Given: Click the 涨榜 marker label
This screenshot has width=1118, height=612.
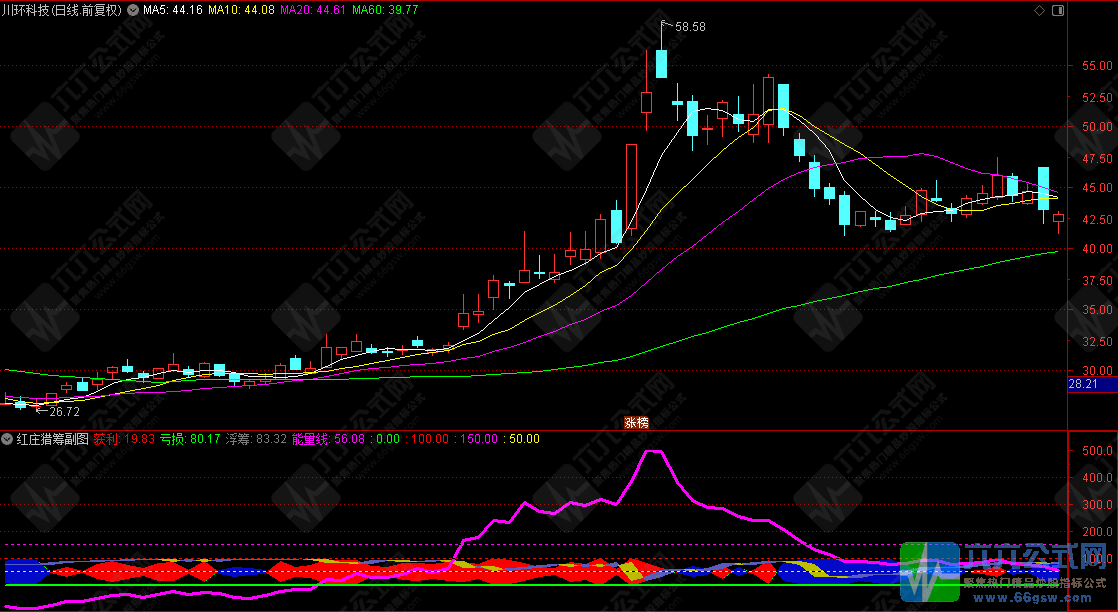Looking at the screenshot, I should pos(637,423).
